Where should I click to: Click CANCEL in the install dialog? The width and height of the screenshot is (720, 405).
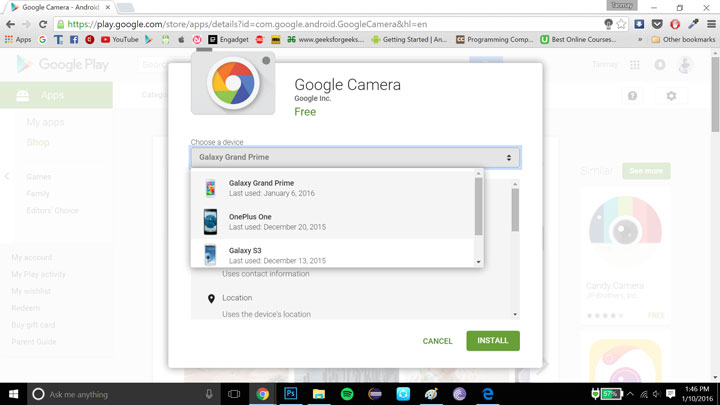click(437, 341)
